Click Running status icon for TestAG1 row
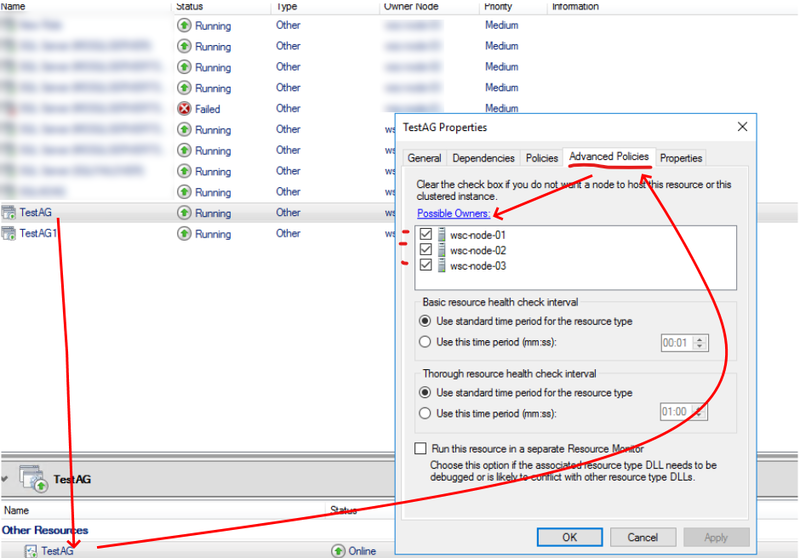This screenshot has height=558, width=800. click(x=184, y=234)
